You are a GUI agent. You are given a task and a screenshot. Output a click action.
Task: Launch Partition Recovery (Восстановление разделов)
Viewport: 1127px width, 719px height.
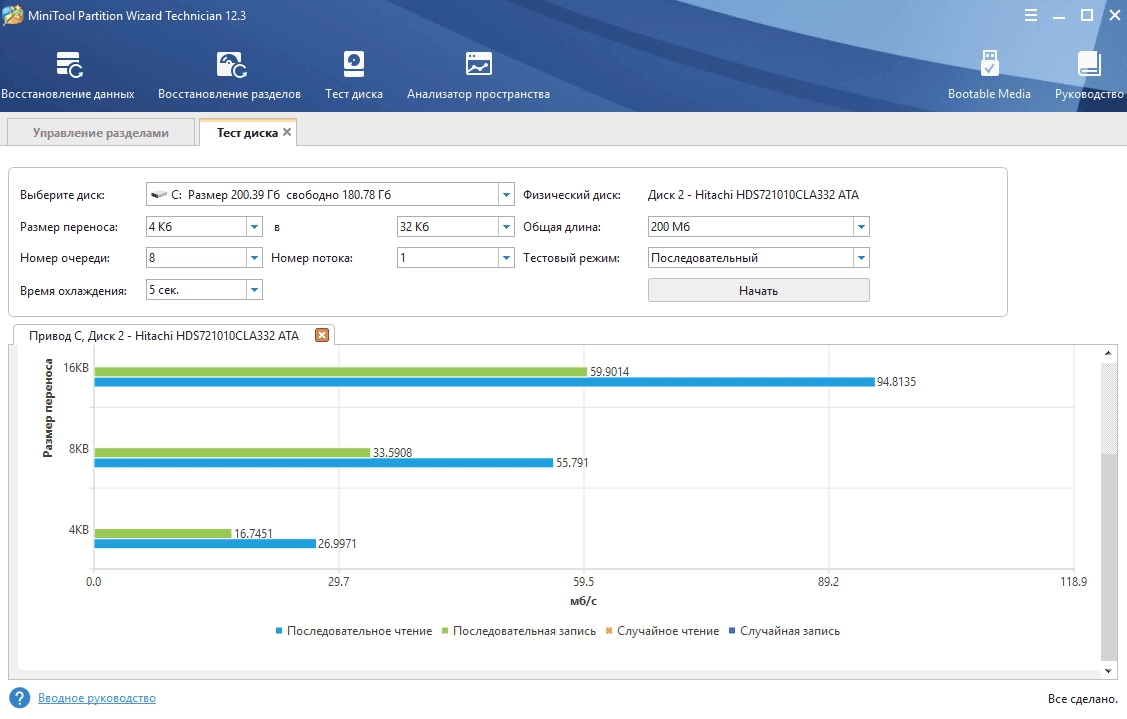[229, 75]
